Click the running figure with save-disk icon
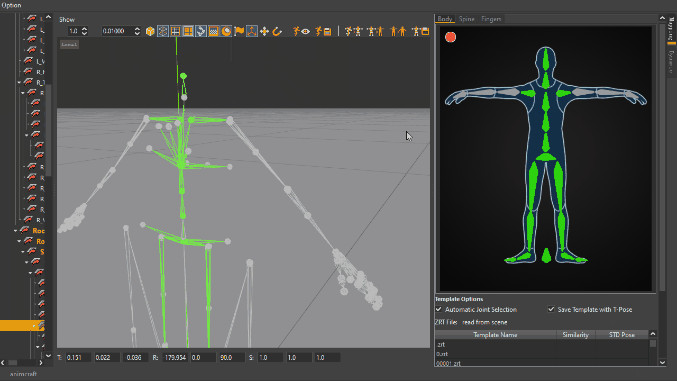 point(323,31)
